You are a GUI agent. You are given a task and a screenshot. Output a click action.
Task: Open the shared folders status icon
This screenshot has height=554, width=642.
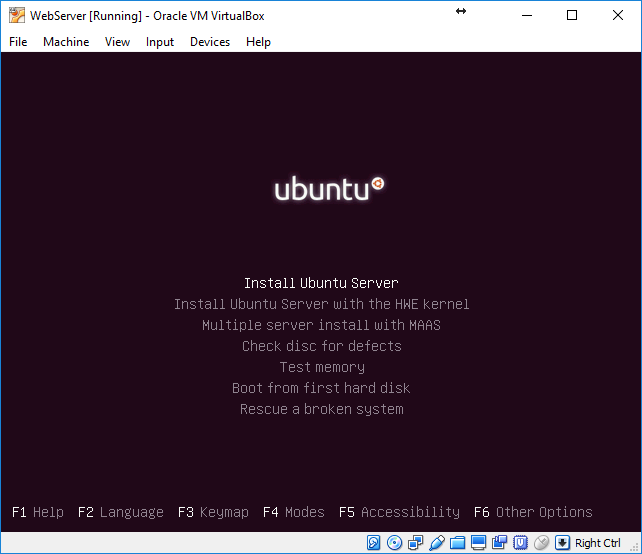click(458, 543)
